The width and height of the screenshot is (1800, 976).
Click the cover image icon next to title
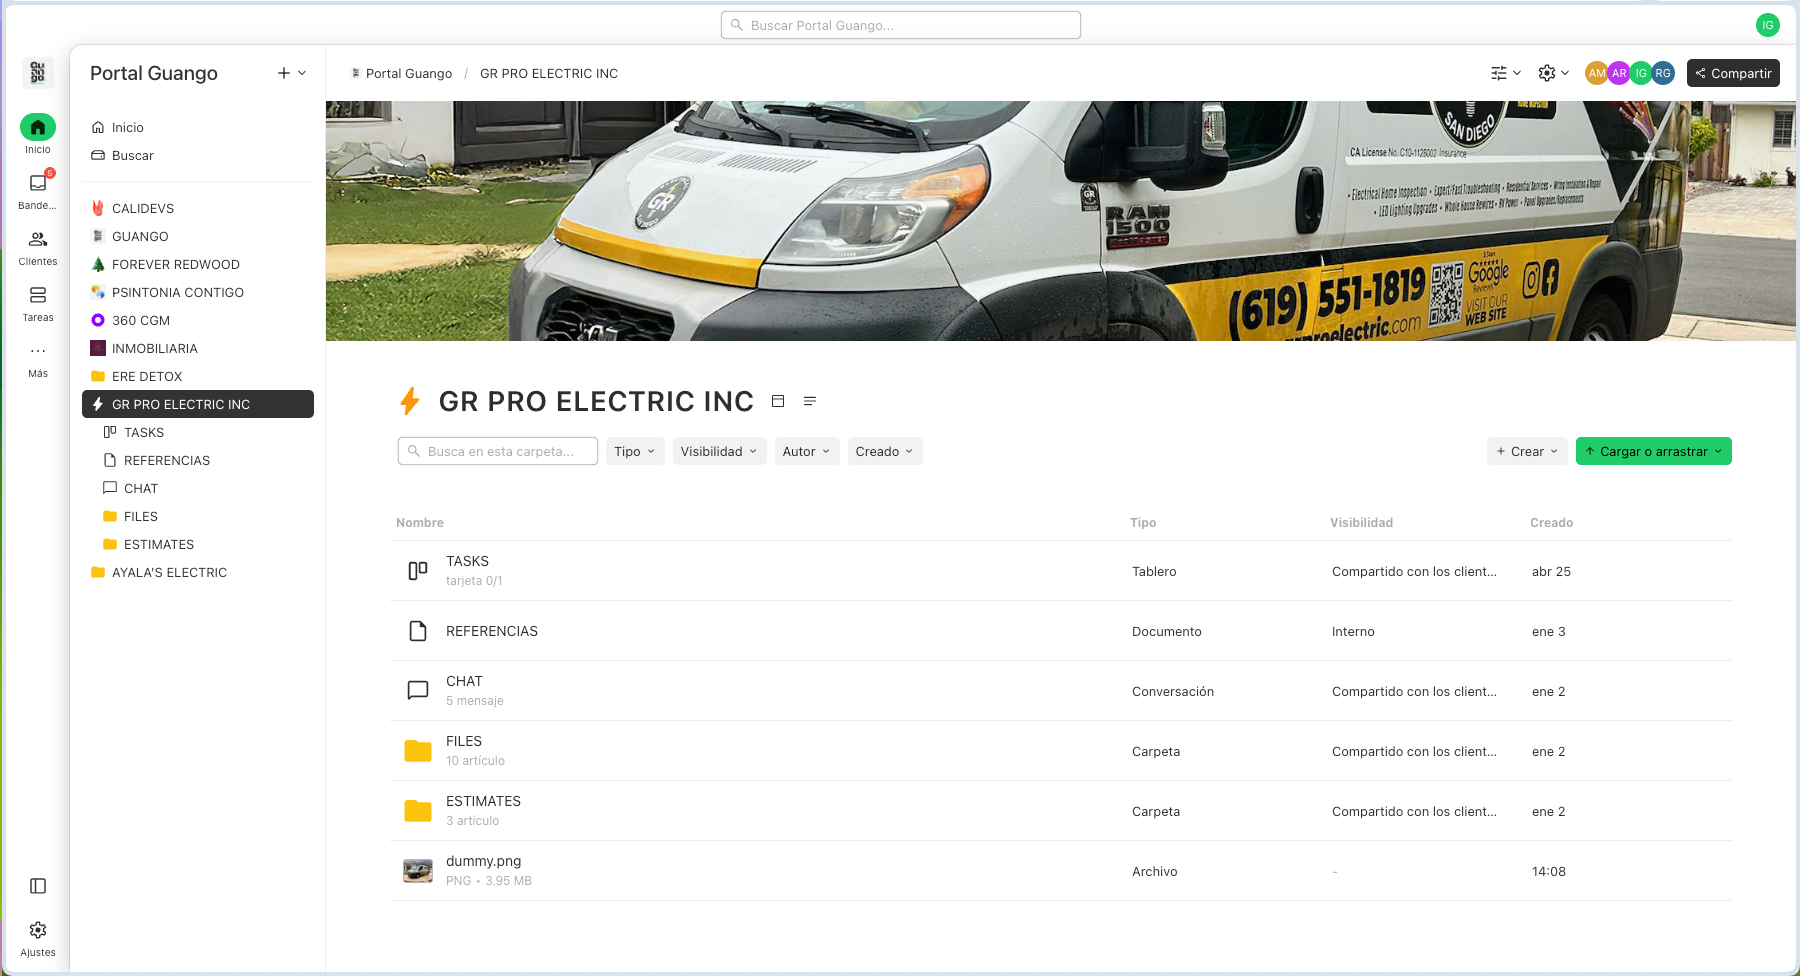pyautogui.click(x=778, y=401)
